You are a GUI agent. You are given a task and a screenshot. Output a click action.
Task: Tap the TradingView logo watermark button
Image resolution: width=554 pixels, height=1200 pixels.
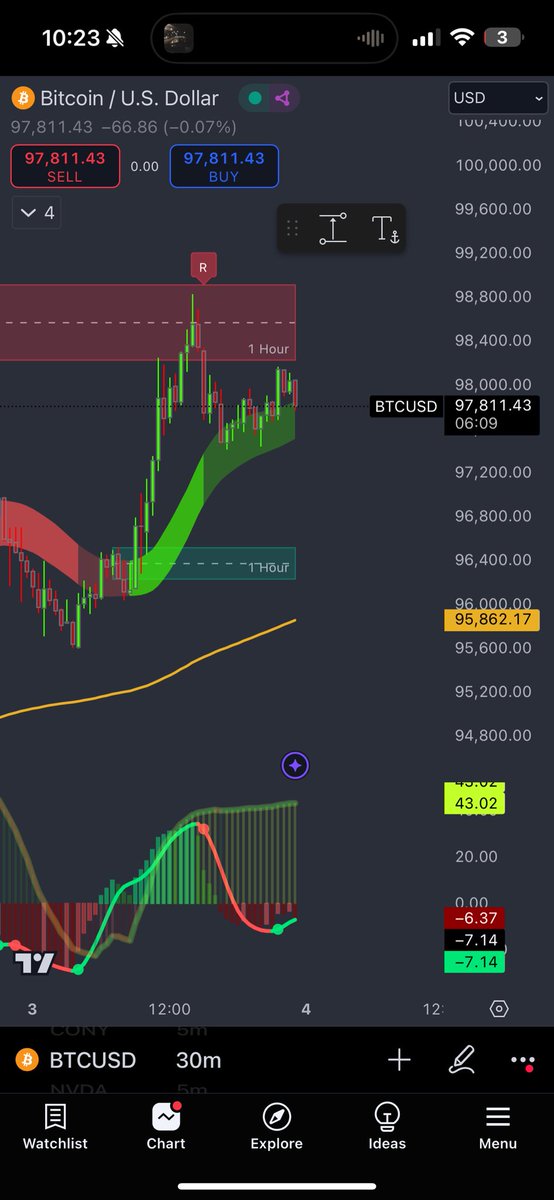(x=34, y=963)
